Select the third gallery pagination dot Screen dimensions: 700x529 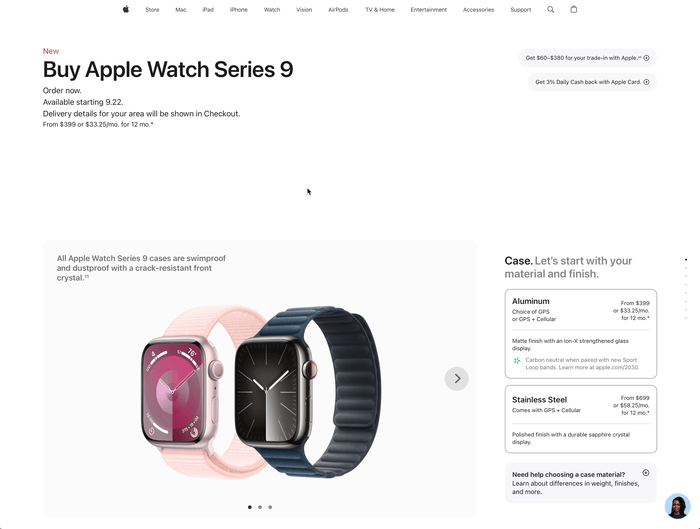(x=270, y=507)
